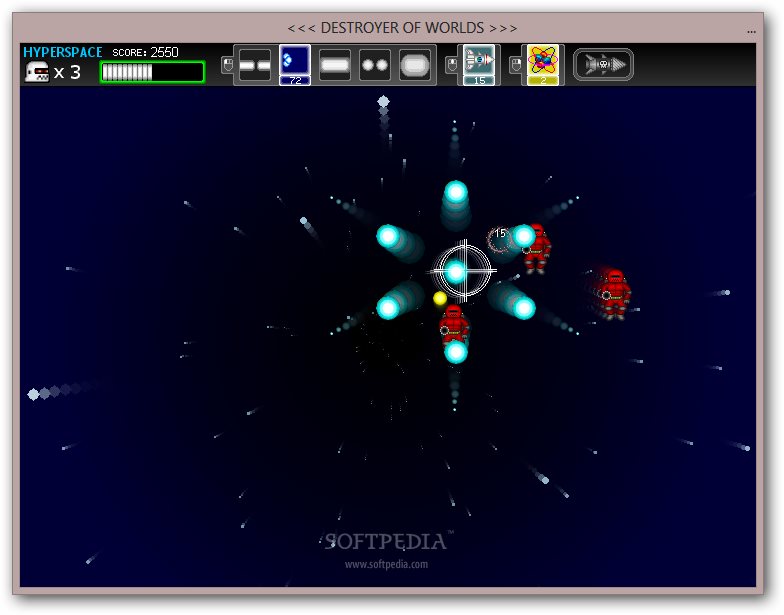The image size is (784, 615).
Task: Click the floating 15 points popup
Action: click(x=500, y=234)
